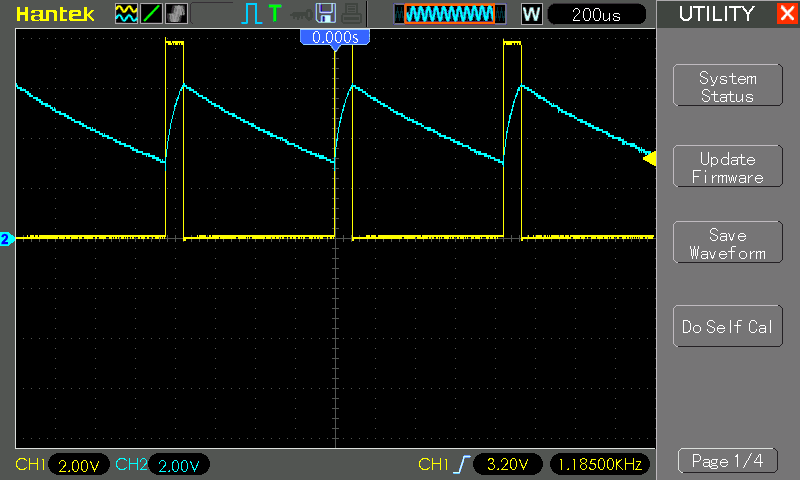Click the sine wave acquisition icon
This screenshot has width=800, height=480.
click(x=126, y=14)
